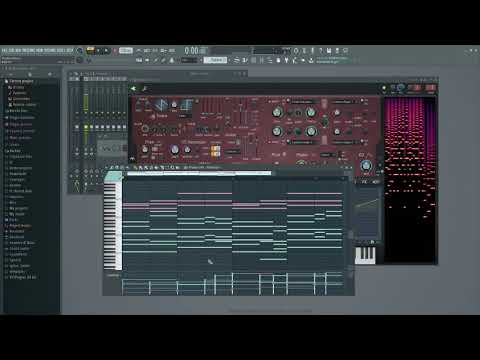Open the plugin wrench settings icon
Viewport: 480px width, 360px height.
coord(144,88)
